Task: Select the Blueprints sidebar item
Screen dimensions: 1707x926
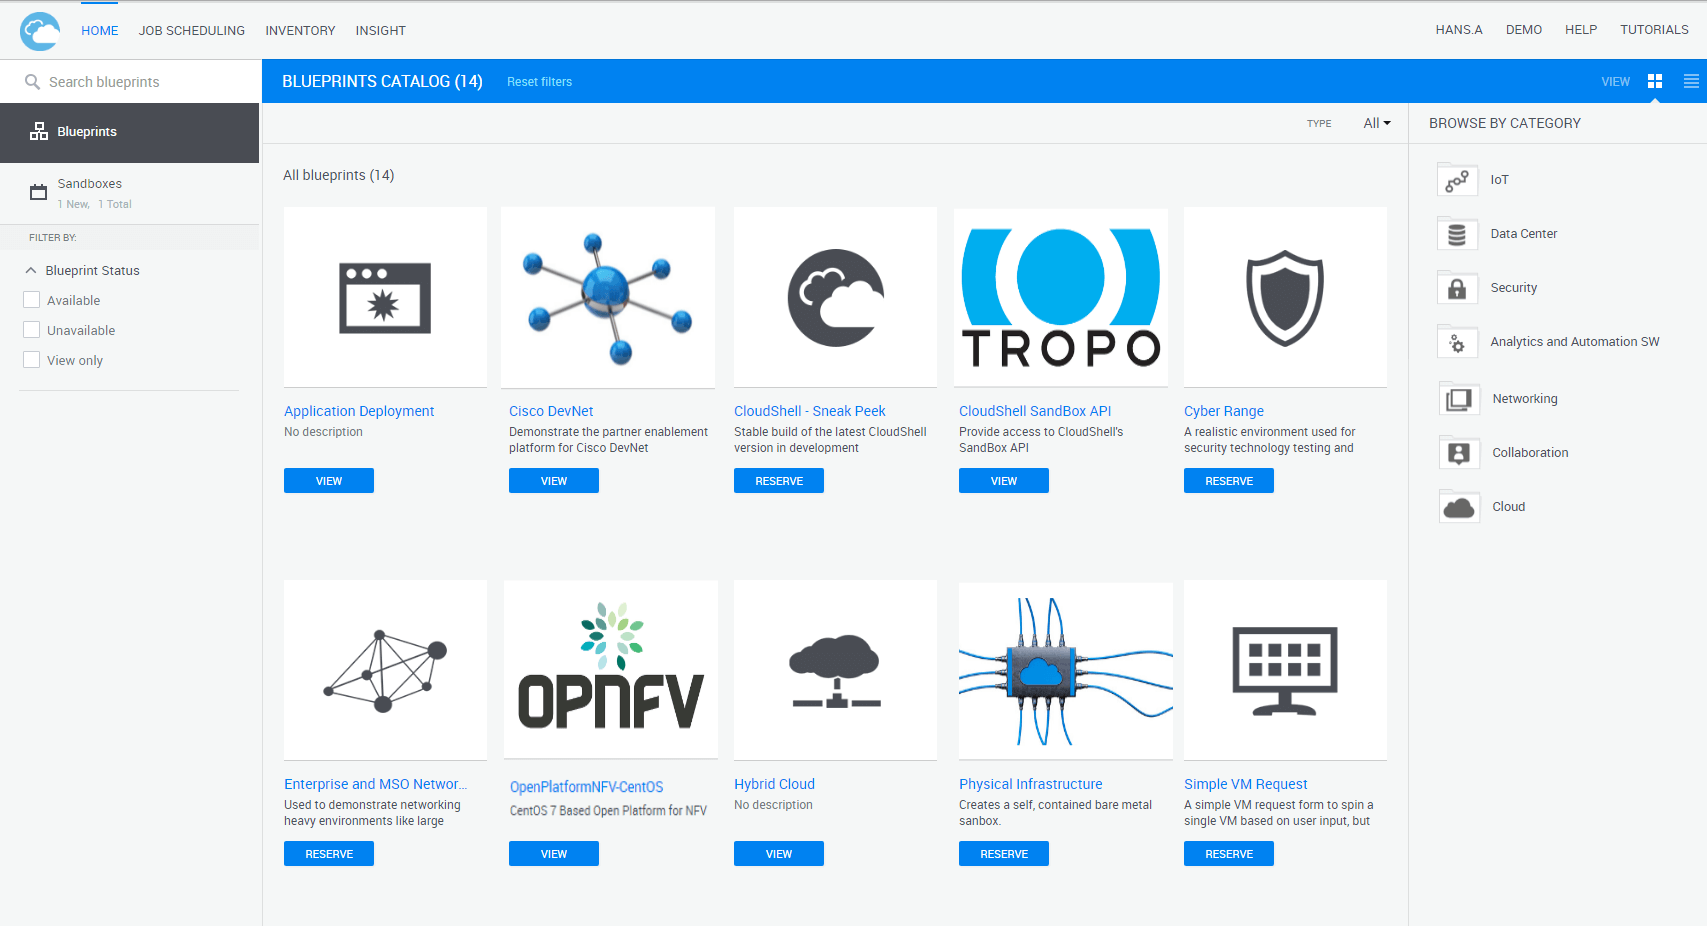Action: 130,133
